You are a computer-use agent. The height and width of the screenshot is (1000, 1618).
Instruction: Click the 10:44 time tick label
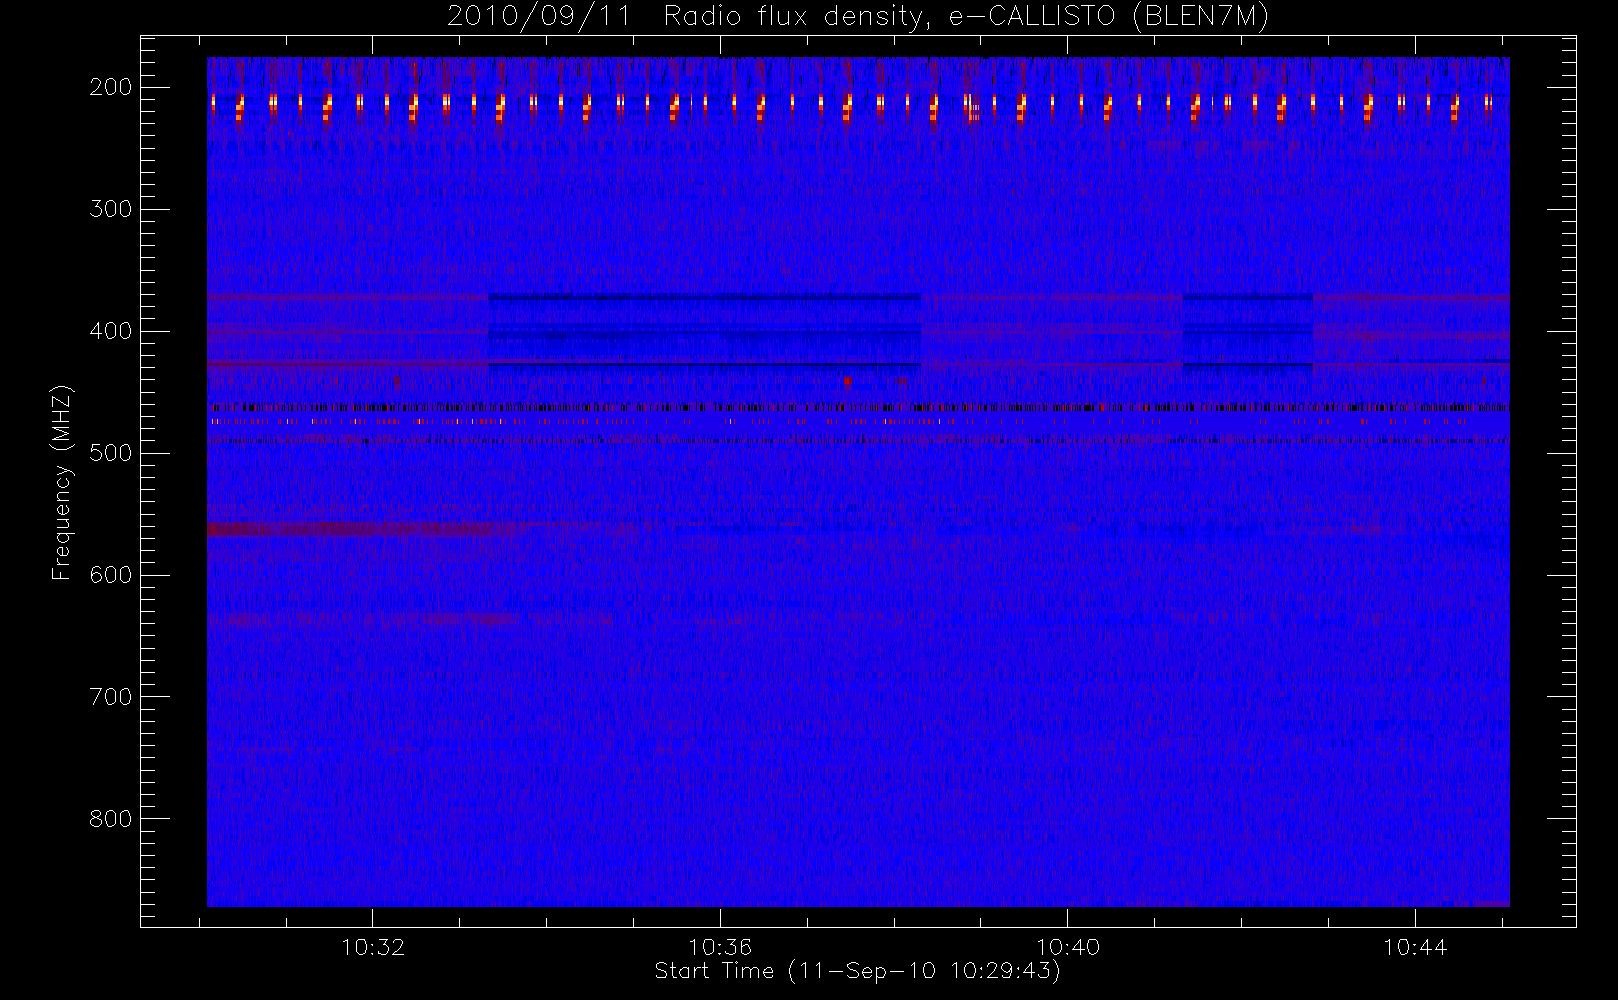[1415, 947]
